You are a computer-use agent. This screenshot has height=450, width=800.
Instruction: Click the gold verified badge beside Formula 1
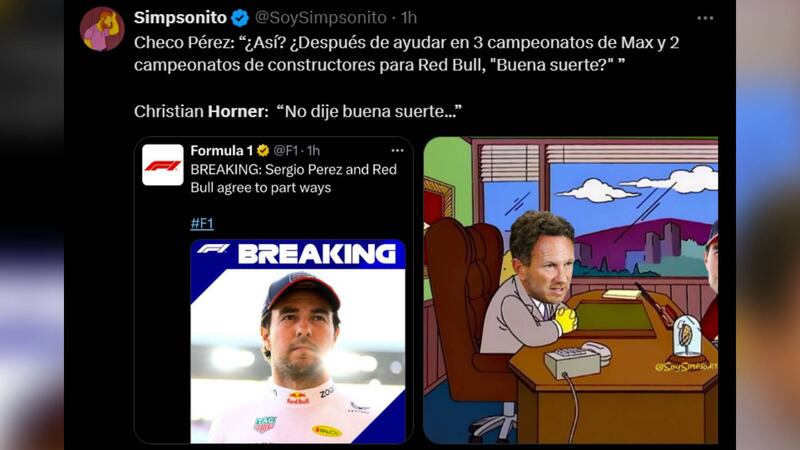(x=263, y=151)
